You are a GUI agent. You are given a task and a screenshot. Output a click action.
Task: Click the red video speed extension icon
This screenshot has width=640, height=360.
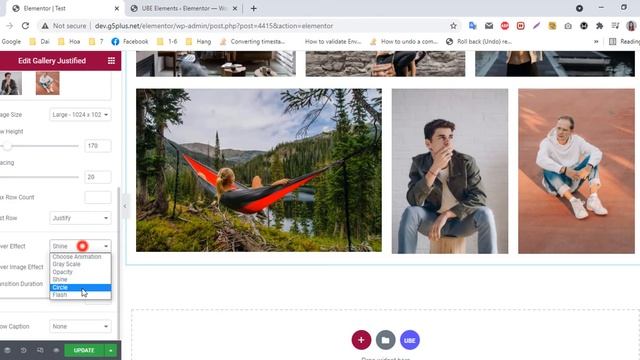click(x=520, y=26)
